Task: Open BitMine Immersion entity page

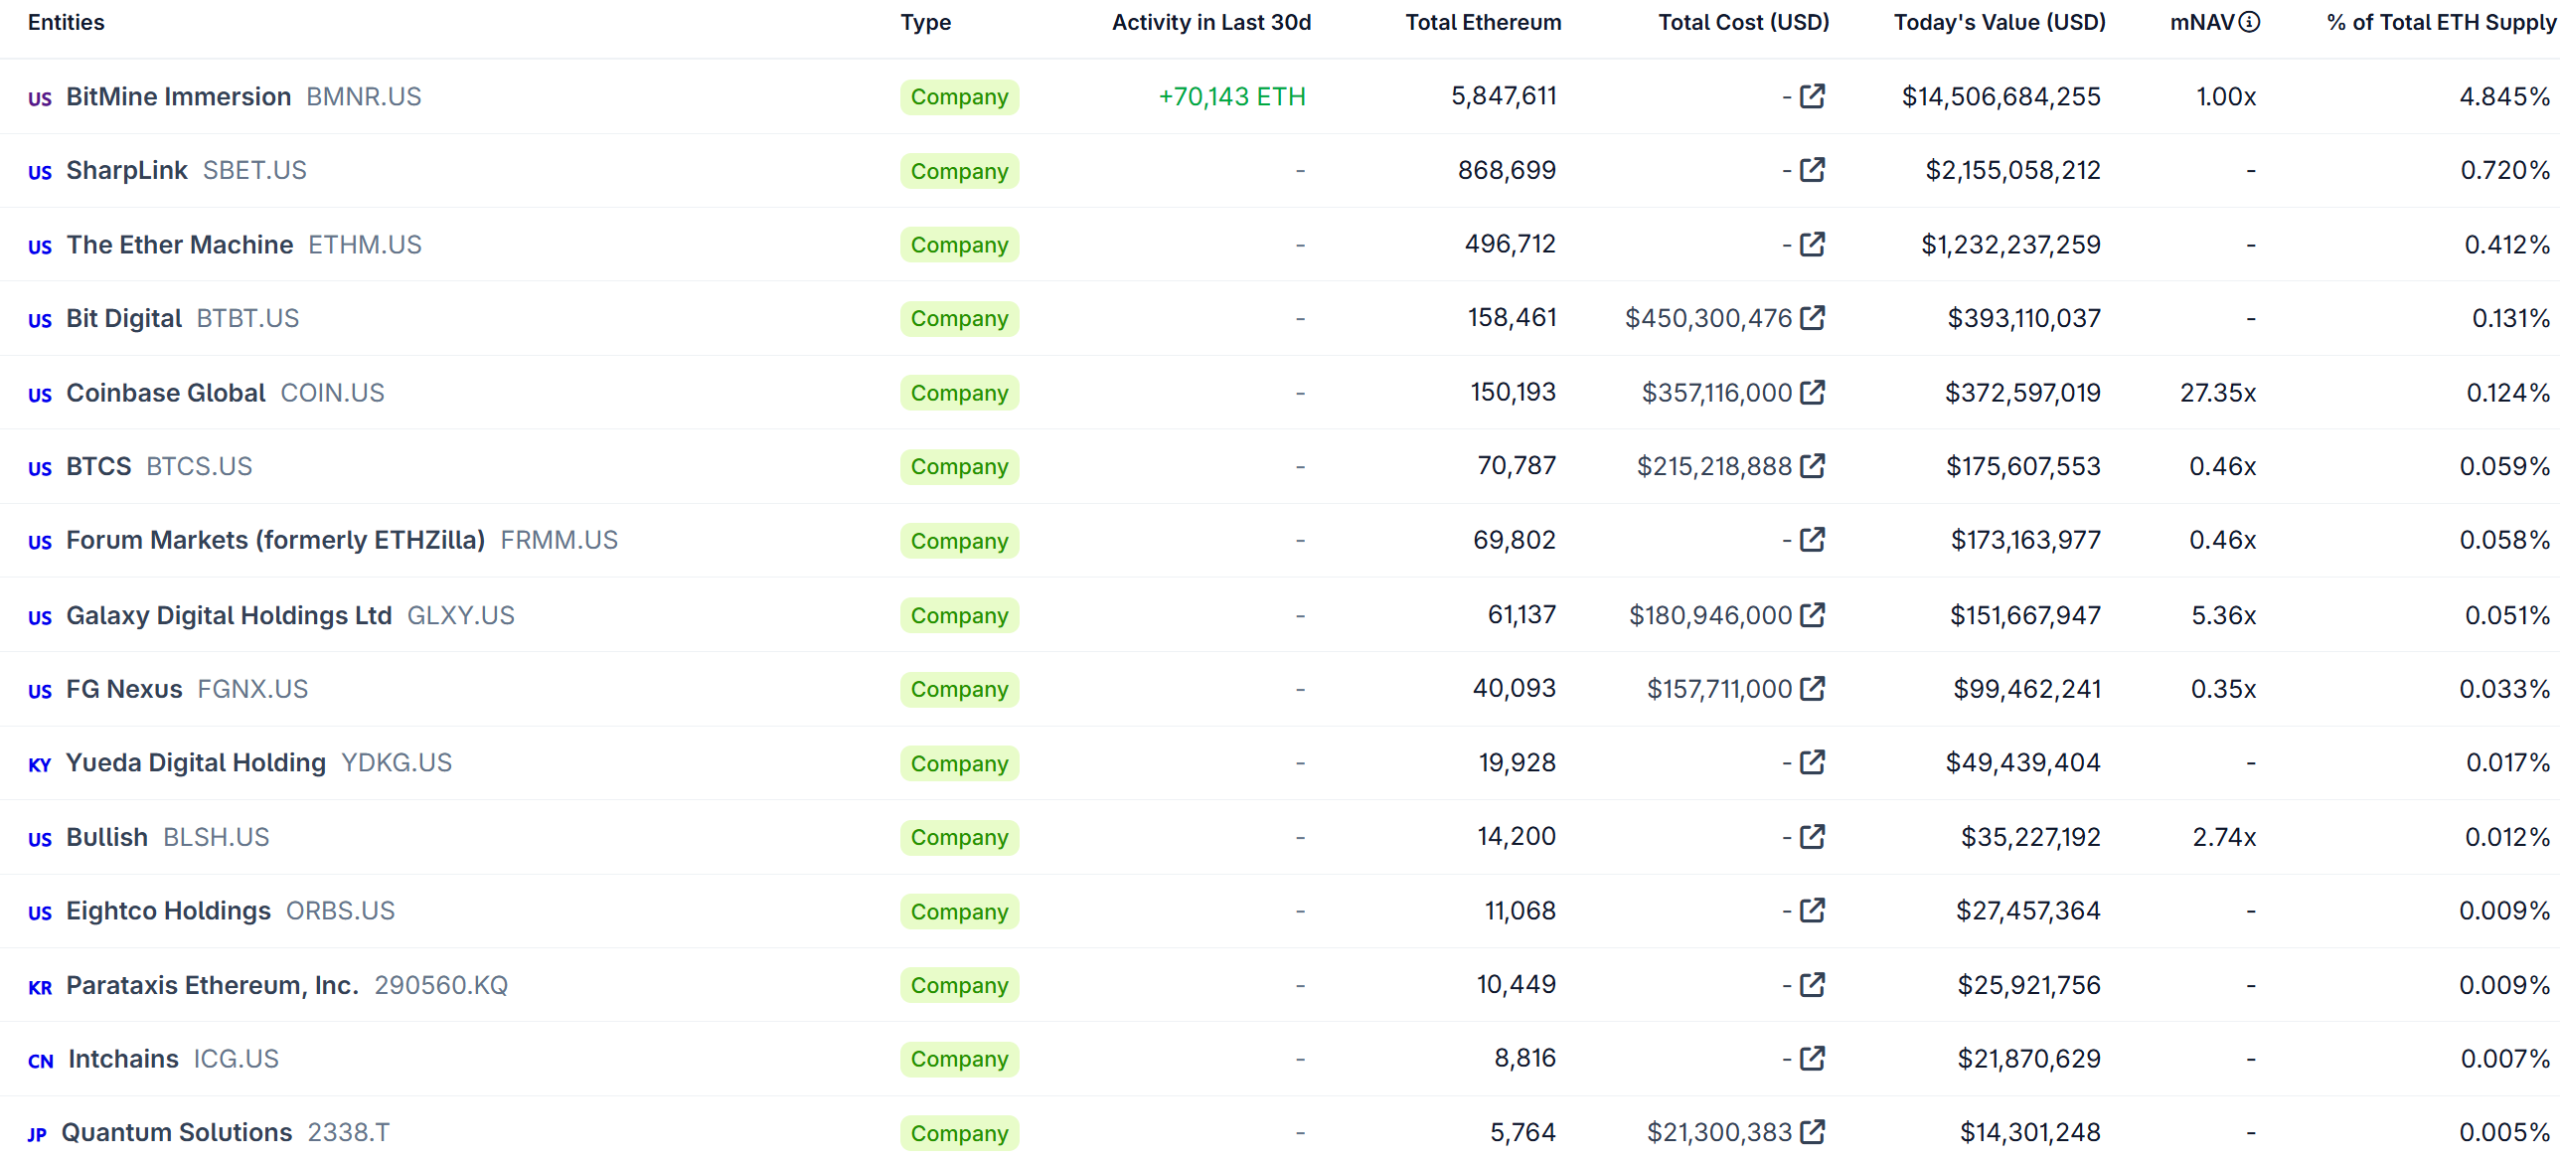Action: coord(178,96)
